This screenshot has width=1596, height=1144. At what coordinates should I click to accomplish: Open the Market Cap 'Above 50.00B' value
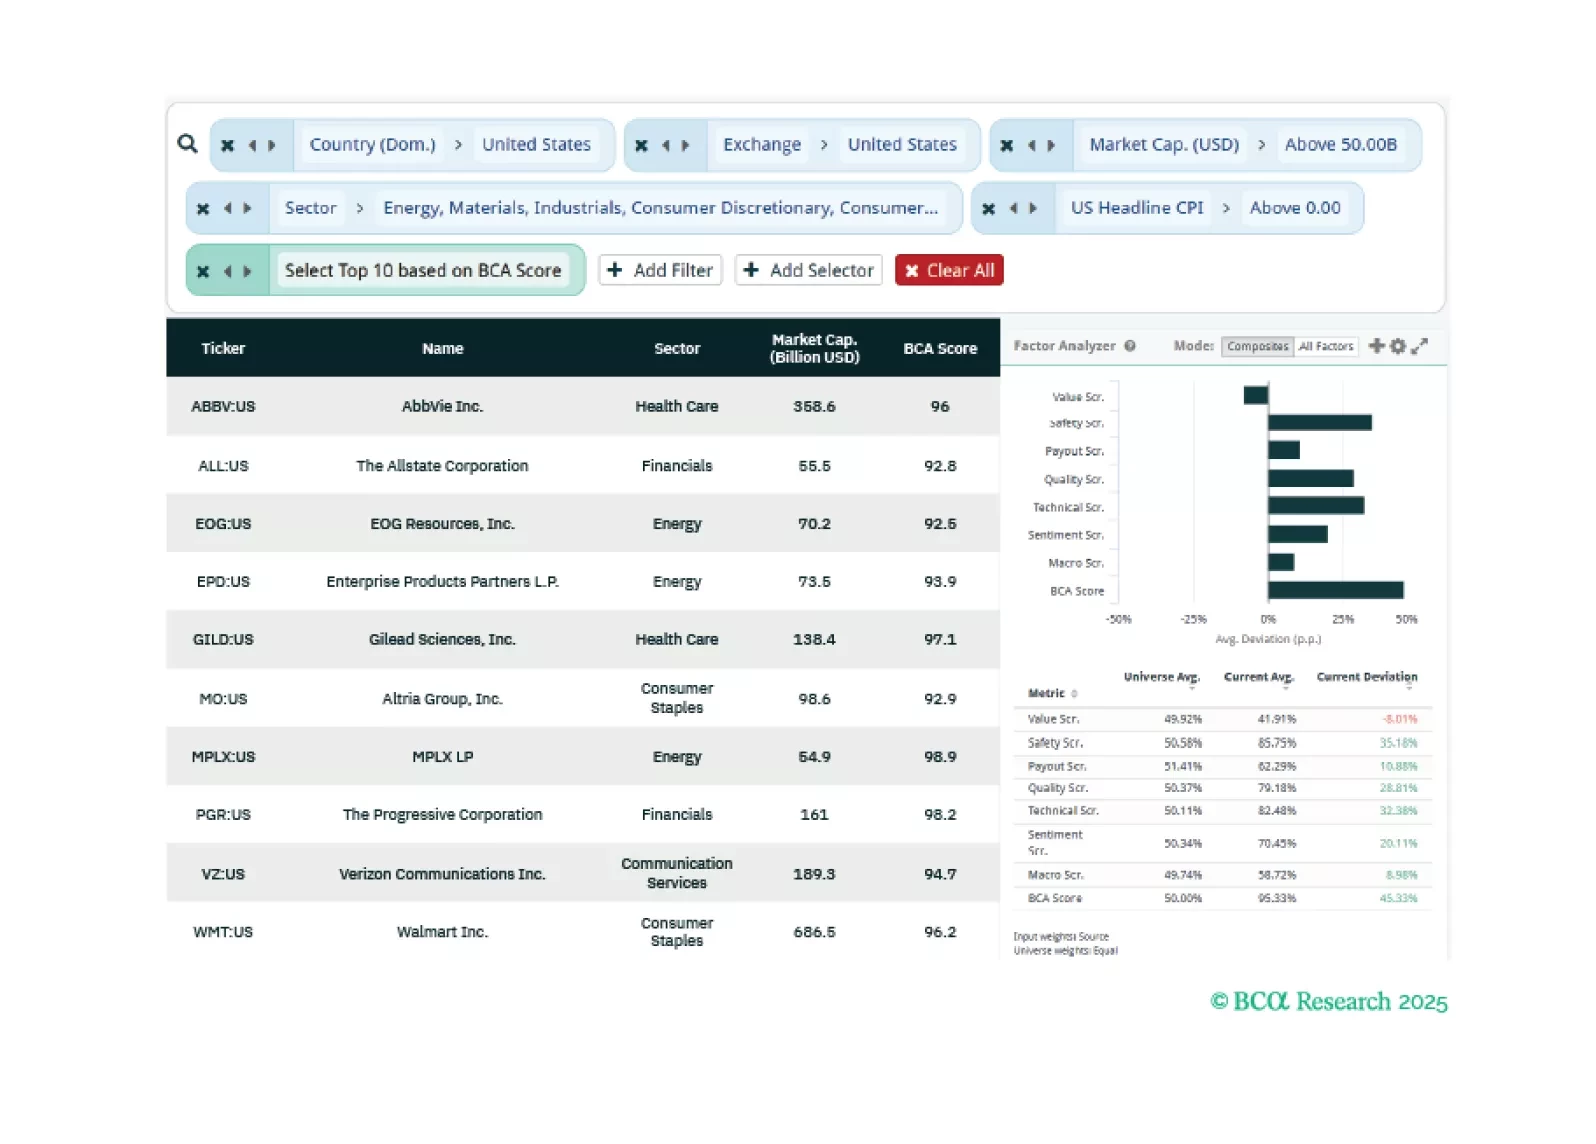(x=1340, y=145)
